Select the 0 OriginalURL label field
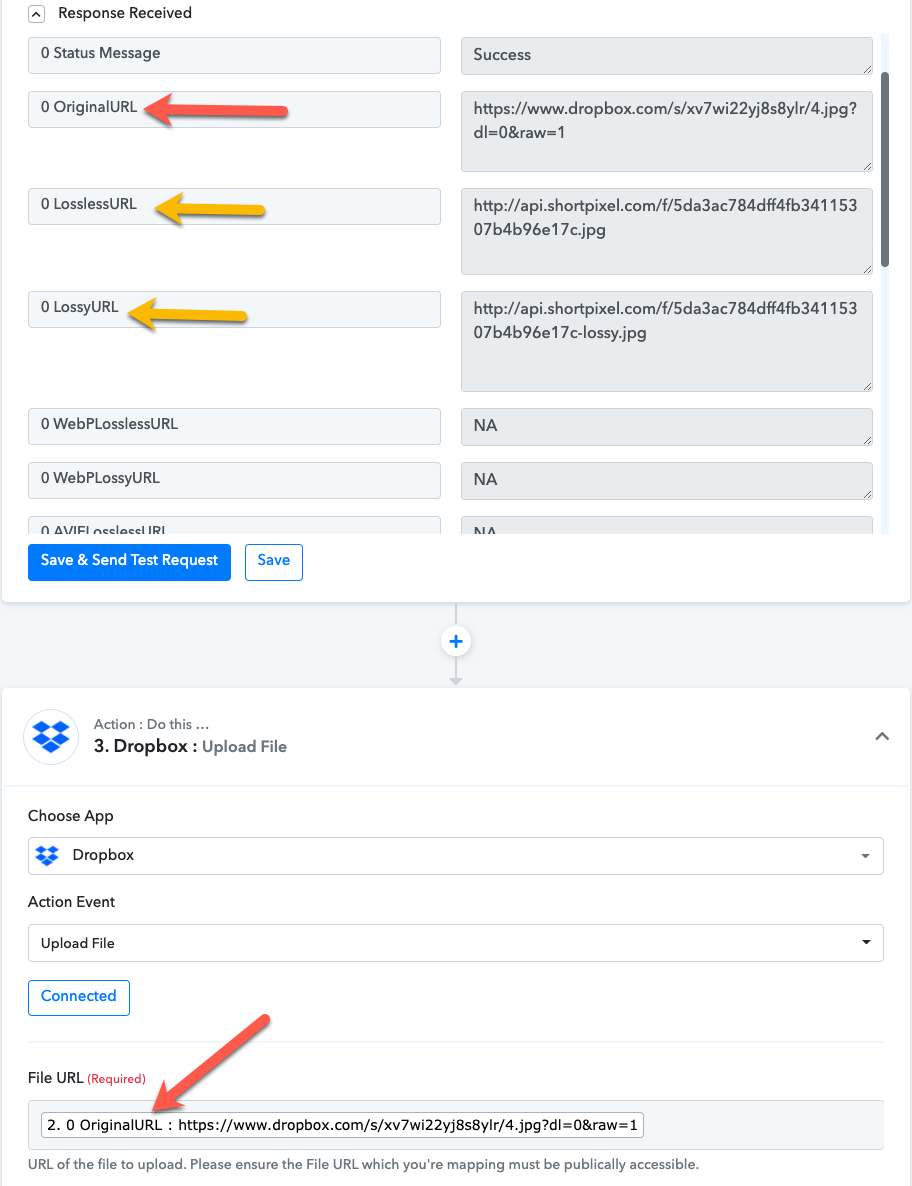Screen dimensions: 912x1186 (234, 109)
